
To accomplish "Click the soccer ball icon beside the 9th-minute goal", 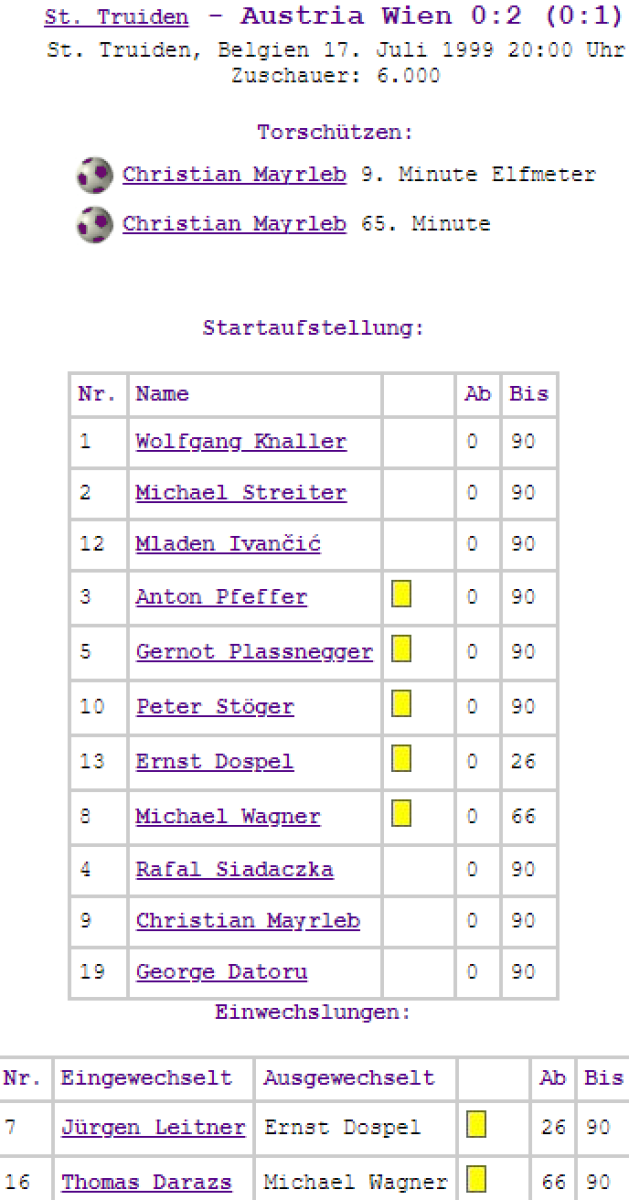I will pyautogui.click(x=94, y=175).
